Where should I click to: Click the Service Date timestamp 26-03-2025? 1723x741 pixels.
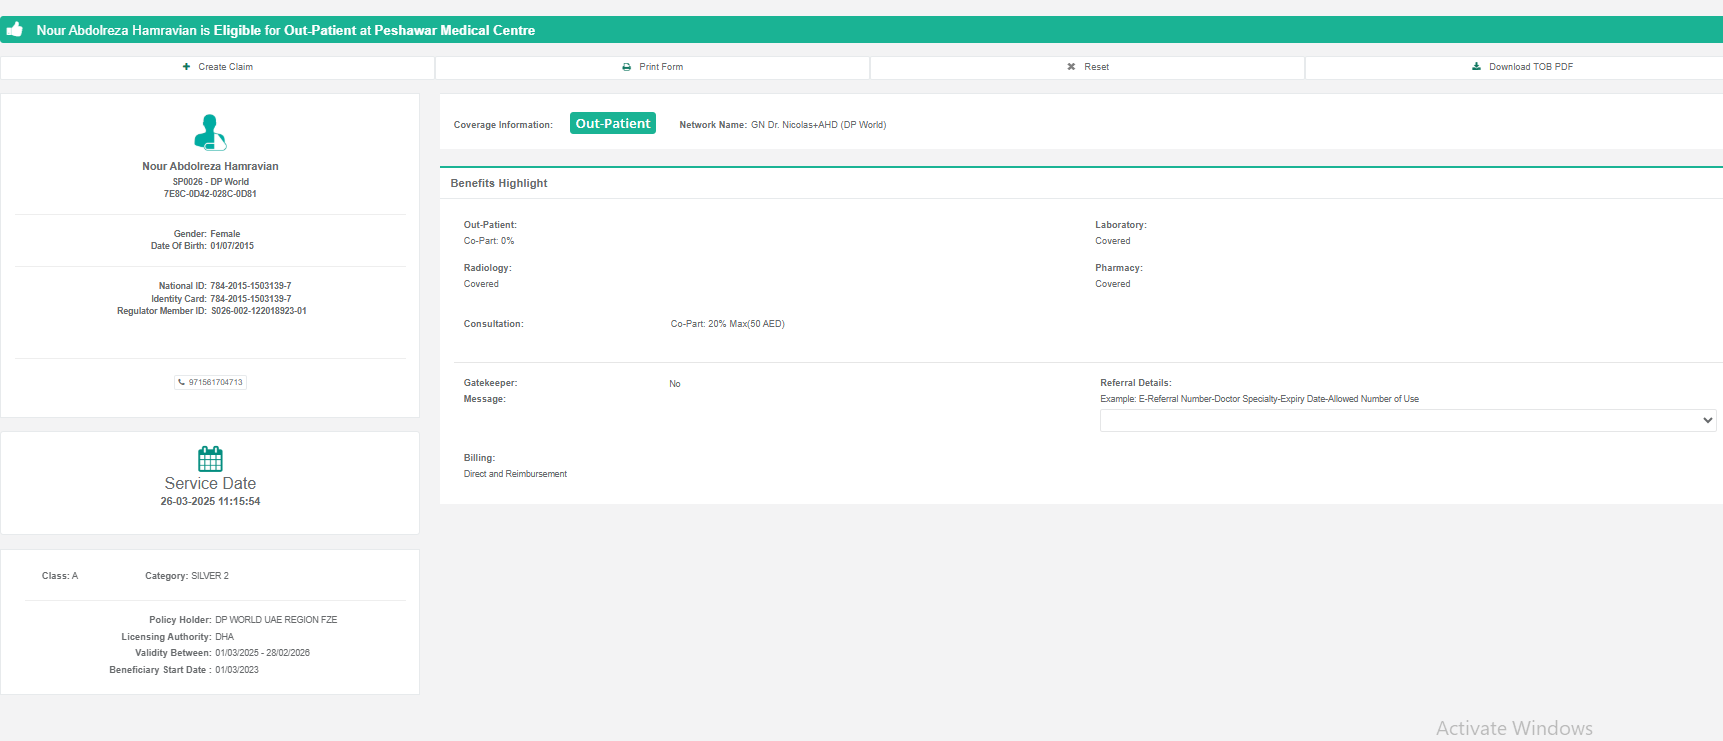click(x=210, y=501)
